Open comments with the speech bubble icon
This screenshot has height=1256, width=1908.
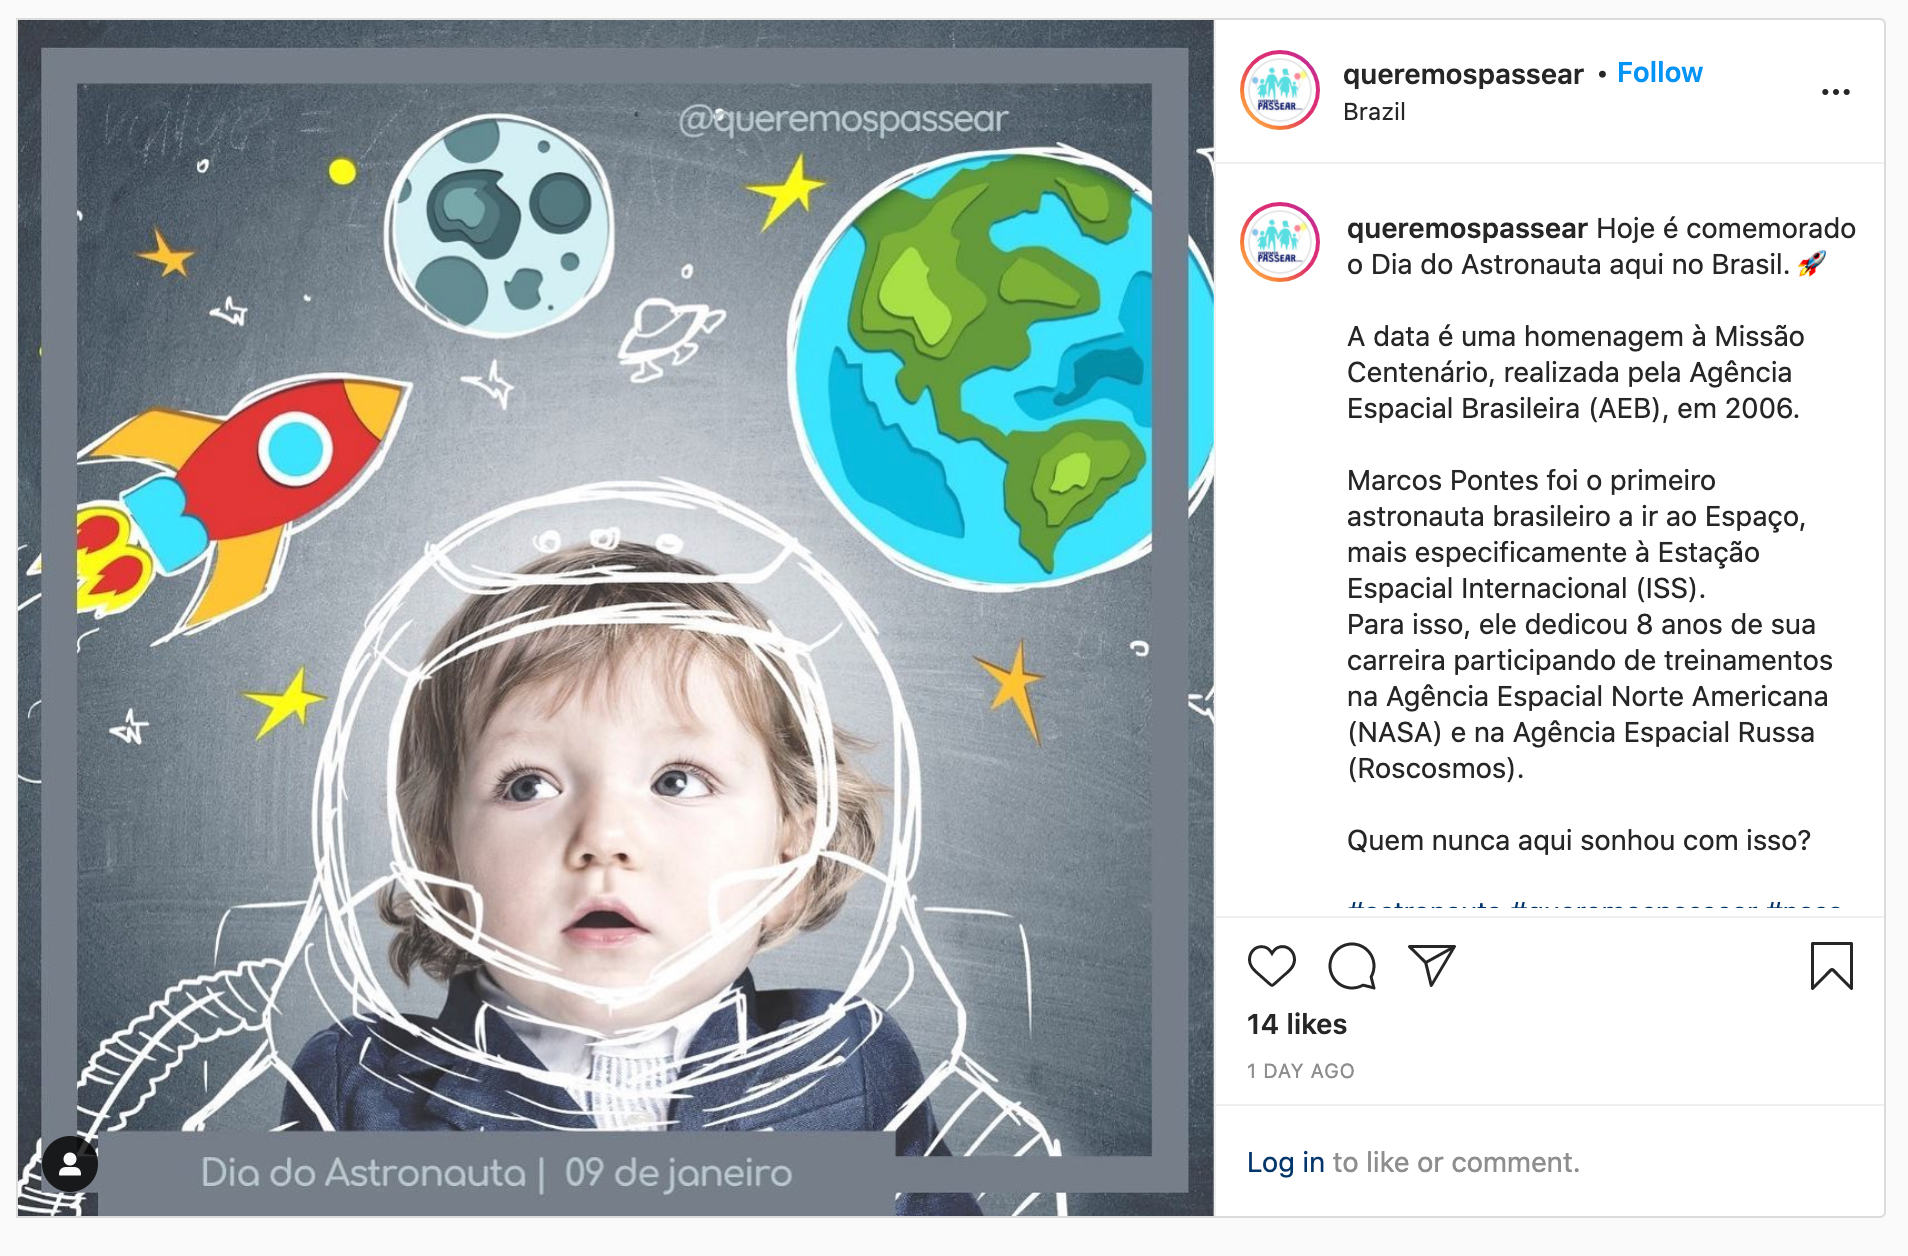[1351, 966]
